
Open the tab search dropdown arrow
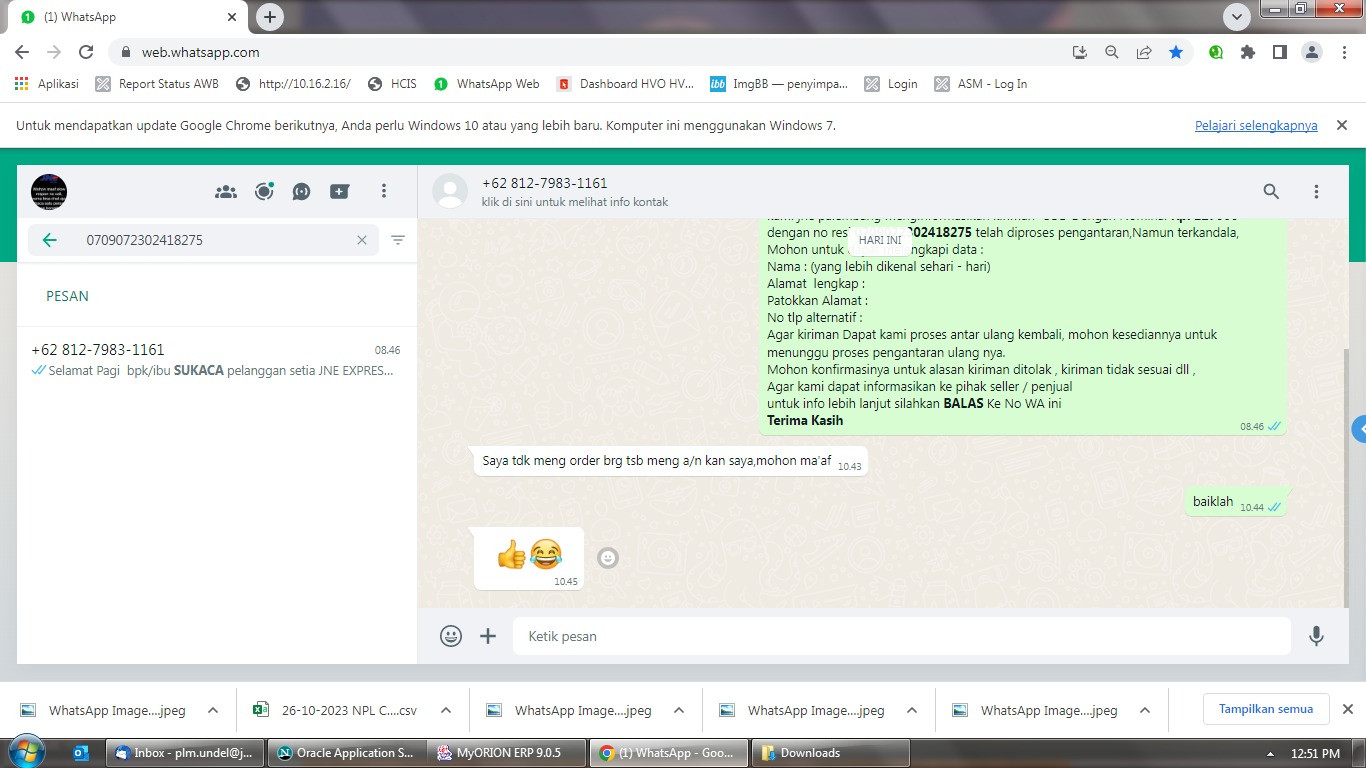tap(1238, 17)
